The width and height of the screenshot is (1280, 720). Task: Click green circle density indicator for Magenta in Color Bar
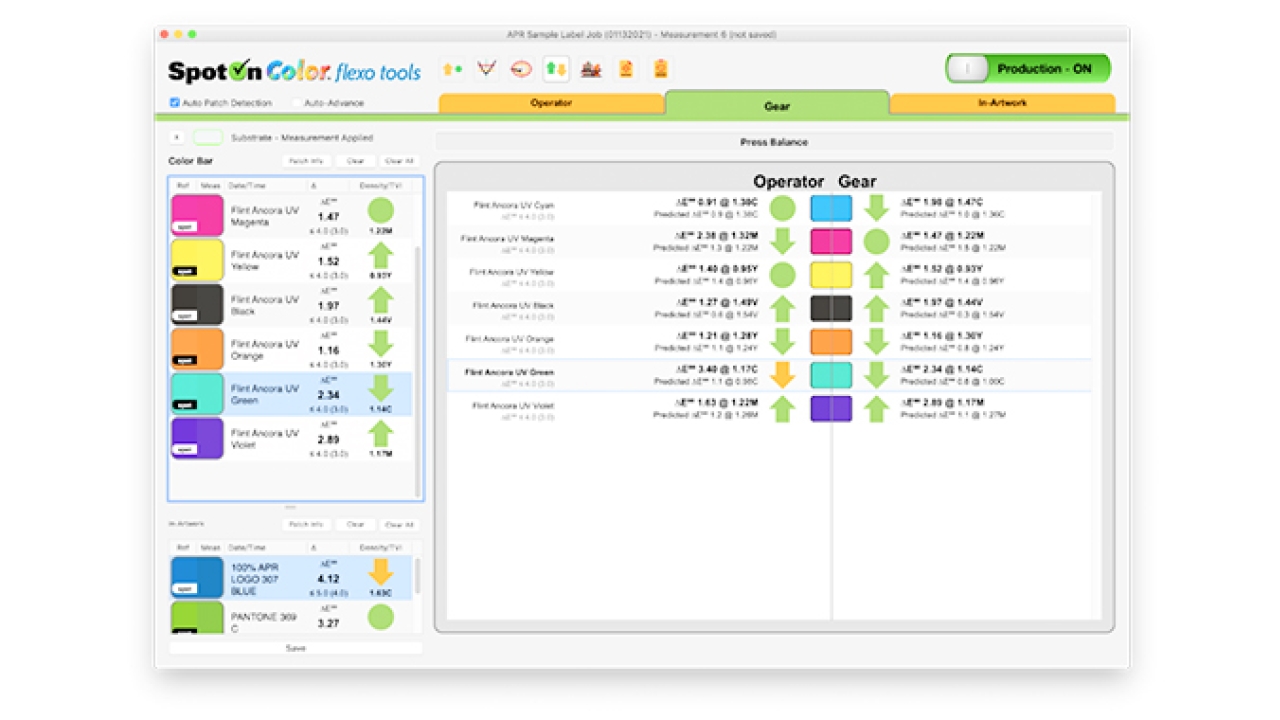(380, 210)
